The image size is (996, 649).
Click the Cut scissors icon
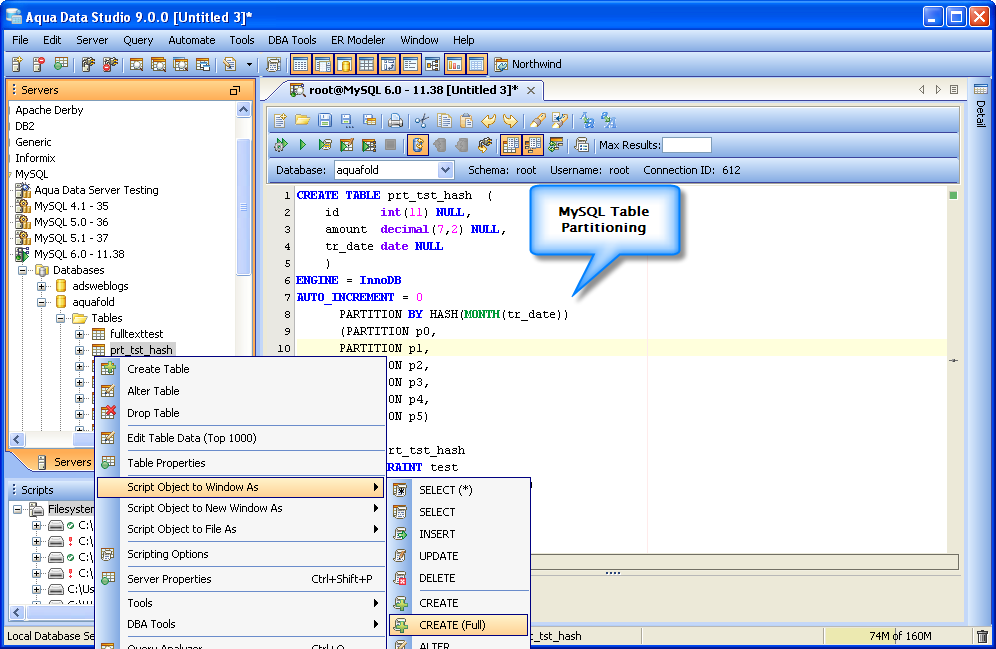[421, 120]
